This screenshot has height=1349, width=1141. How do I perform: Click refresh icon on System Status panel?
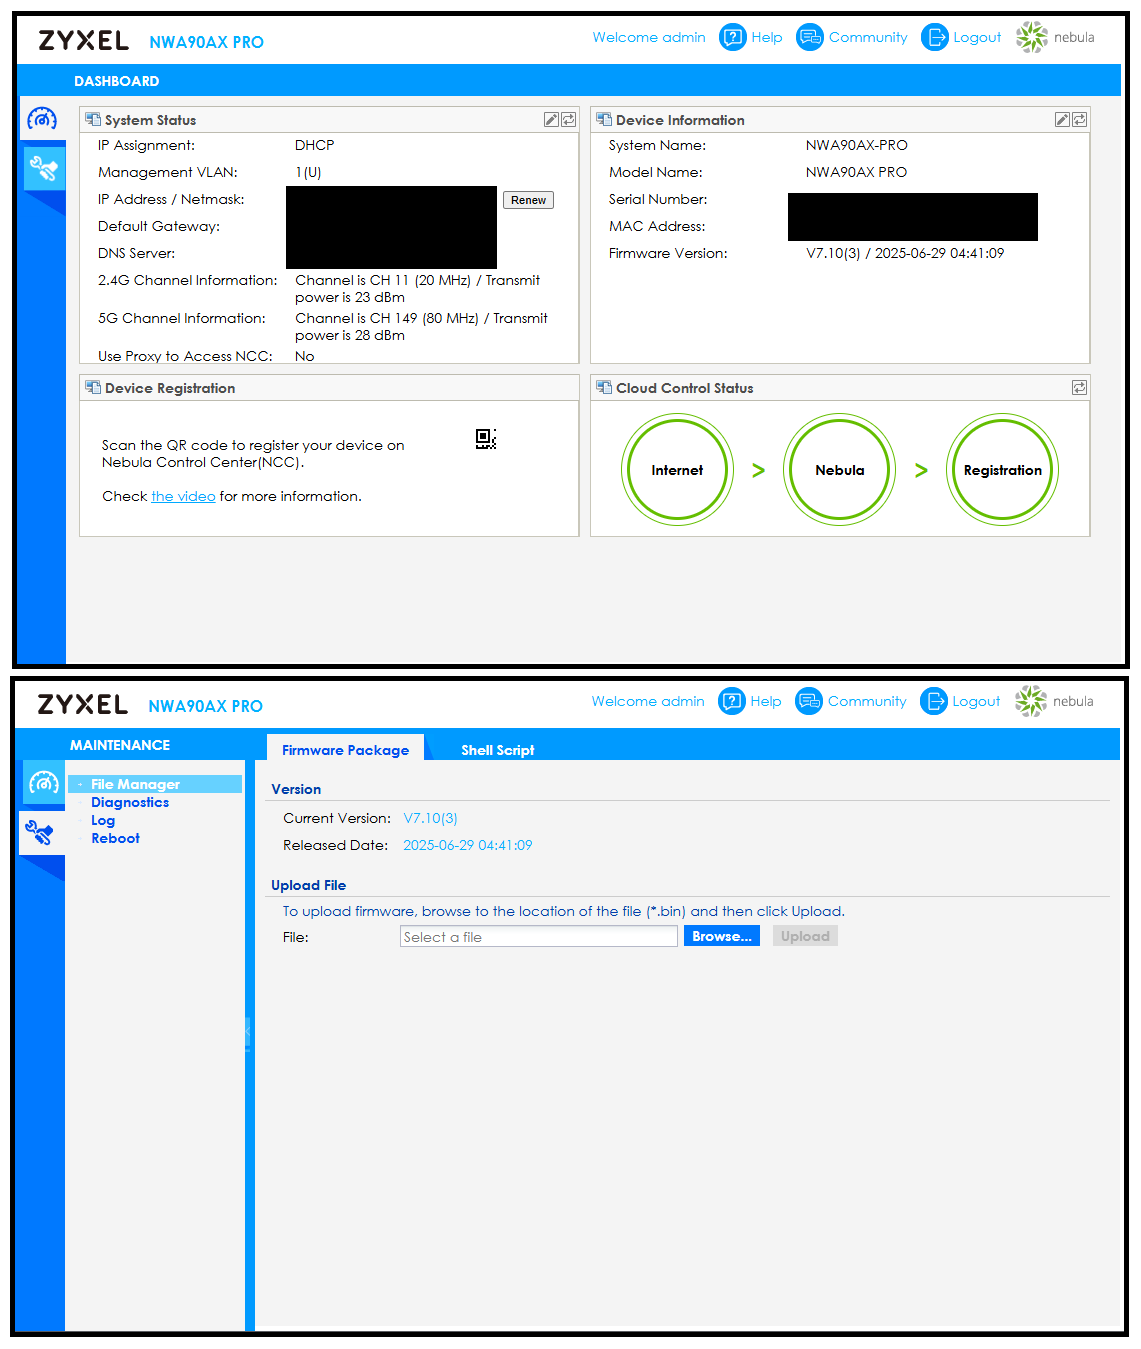click(568, 119)
